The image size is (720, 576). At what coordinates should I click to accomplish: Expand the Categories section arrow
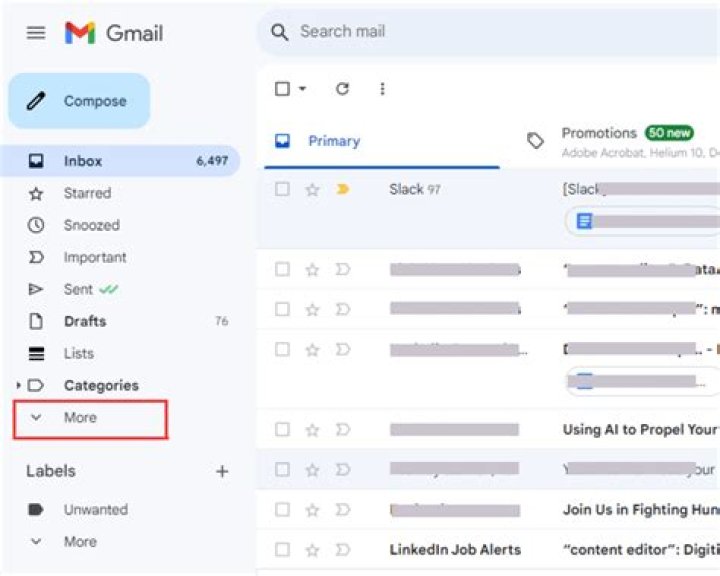click(x=18, y=385)
